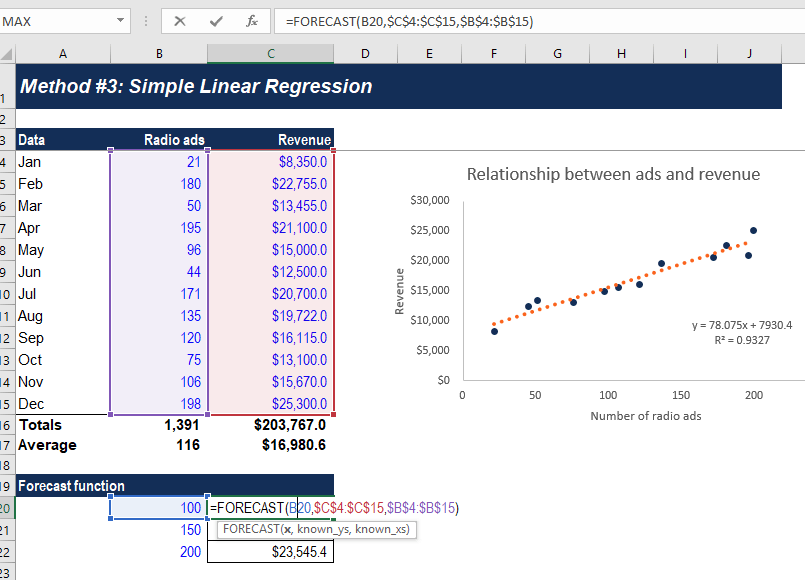805x580 pixels.
Task: Select column header B
Action: coord(158,54)
